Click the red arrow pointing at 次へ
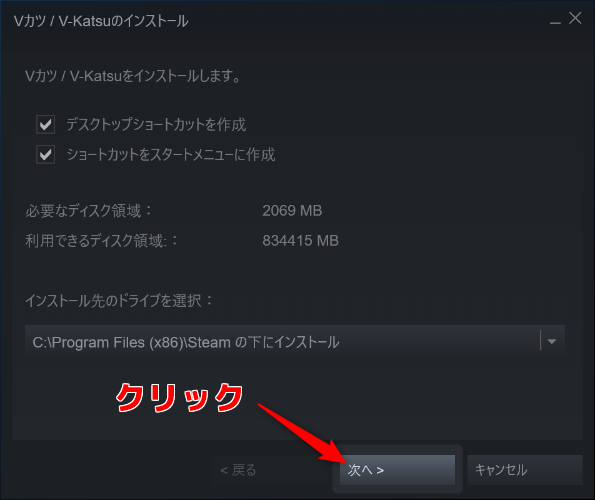Image resolution: width=595 pixels, height=500 pixels. pos(302,433)
